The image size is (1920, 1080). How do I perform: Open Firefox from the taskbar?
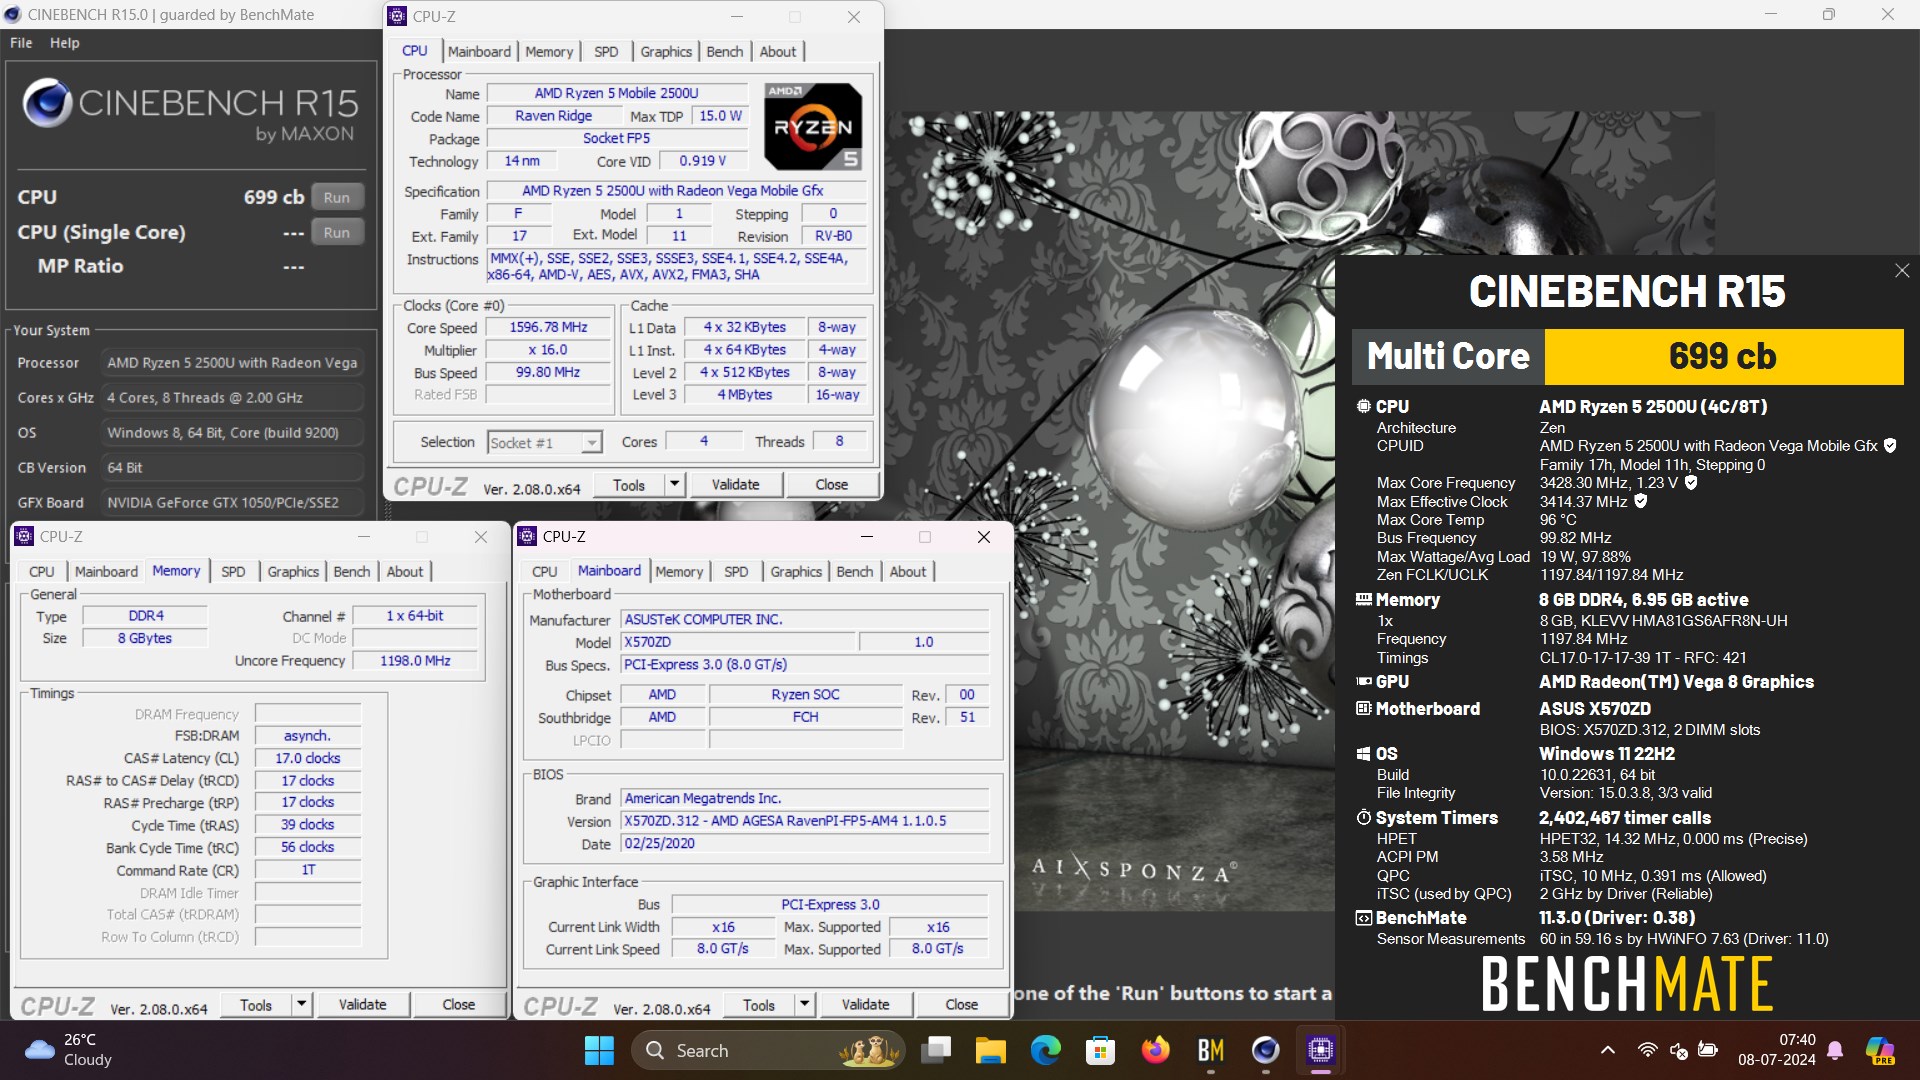[x=1155, y=1050]
